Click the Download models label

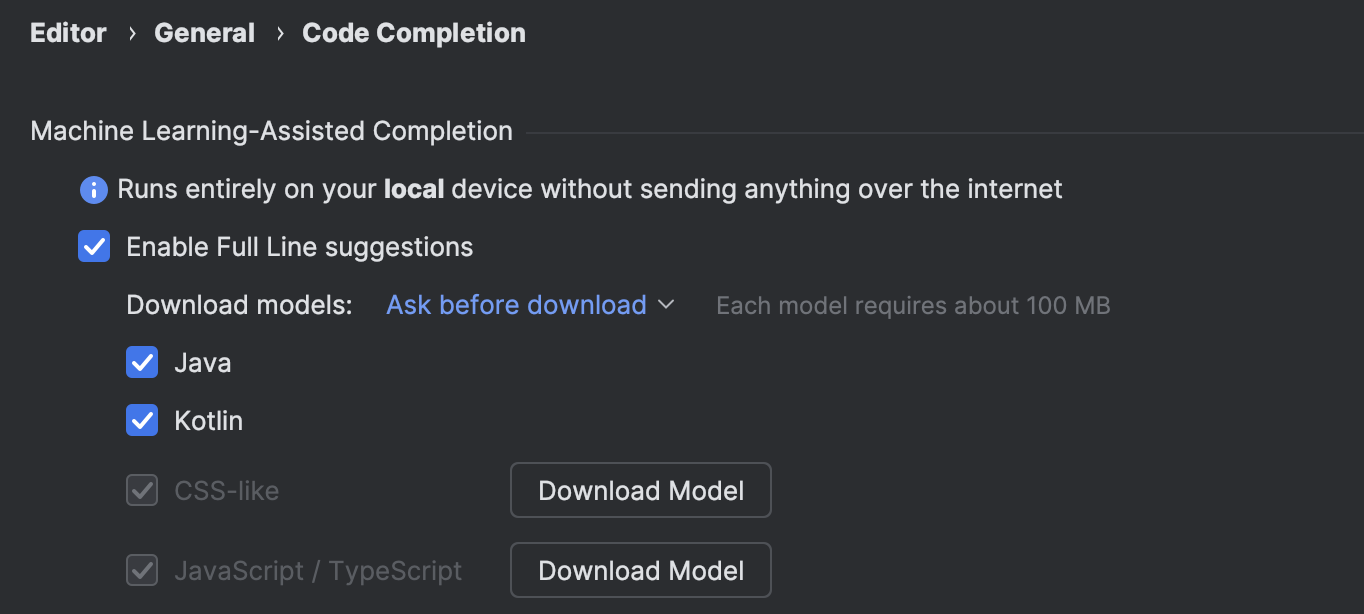(x=240, y=305)
